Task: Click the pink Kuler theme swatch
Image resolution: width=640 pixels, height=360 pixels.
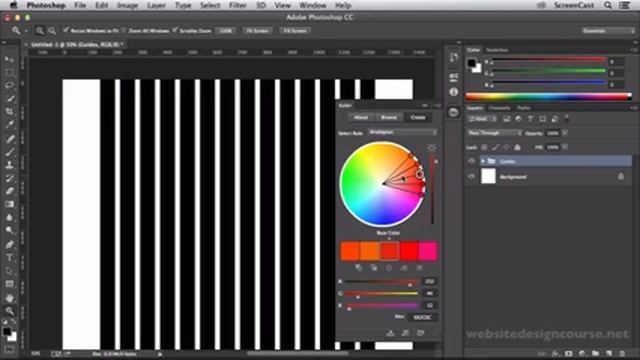Action: [x=428, y=251]
